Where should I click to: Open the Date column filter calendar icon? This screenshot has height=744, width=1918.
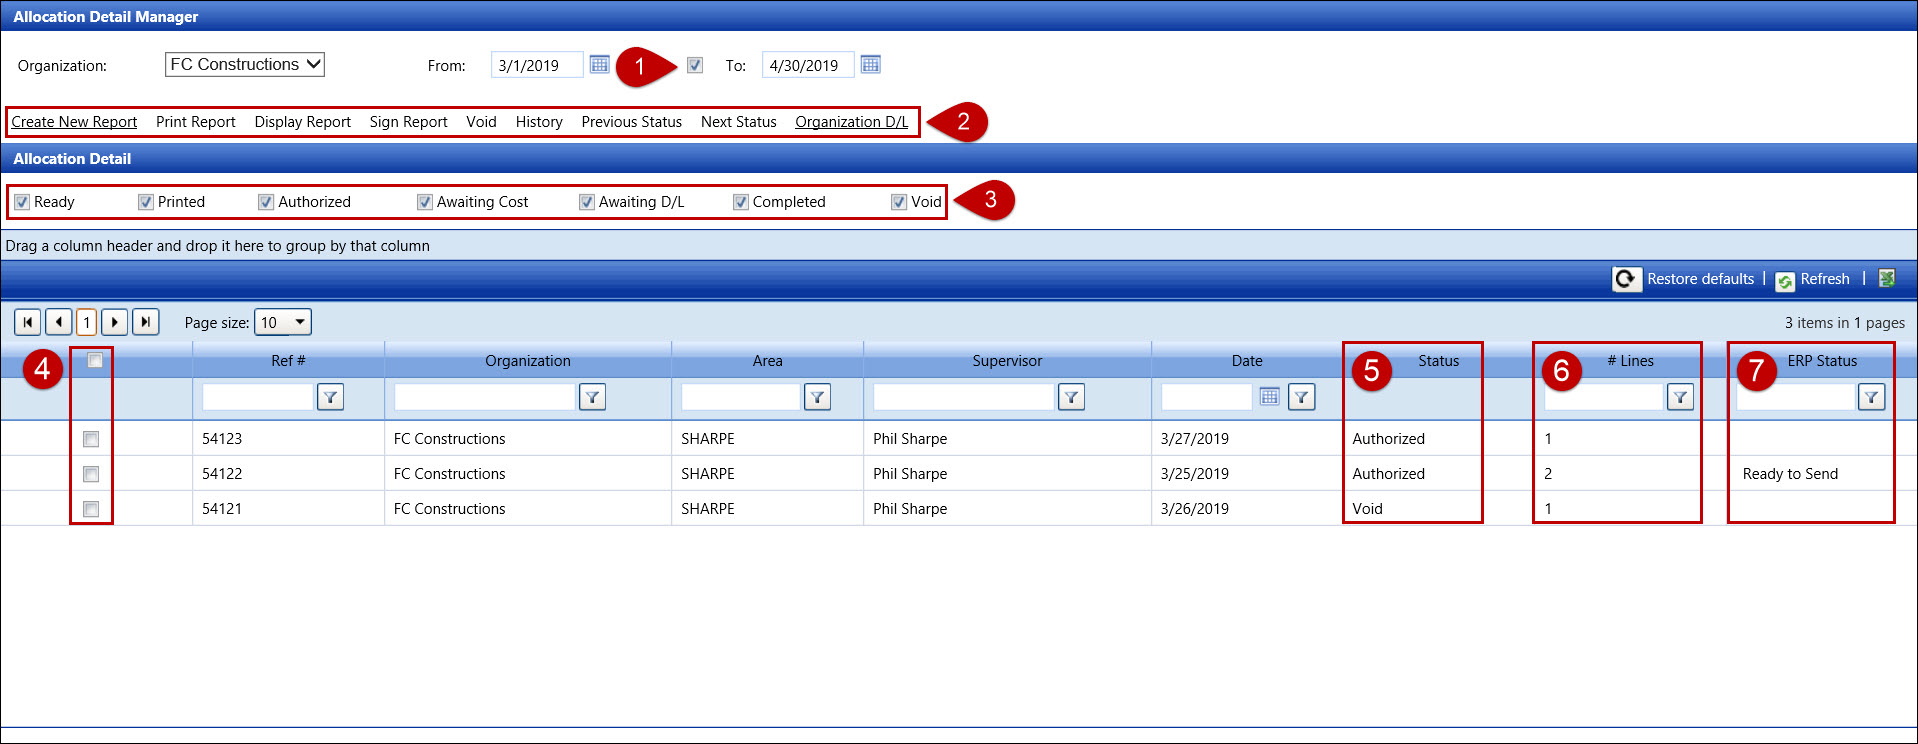pyautogui.click(x=1269, y=397)
